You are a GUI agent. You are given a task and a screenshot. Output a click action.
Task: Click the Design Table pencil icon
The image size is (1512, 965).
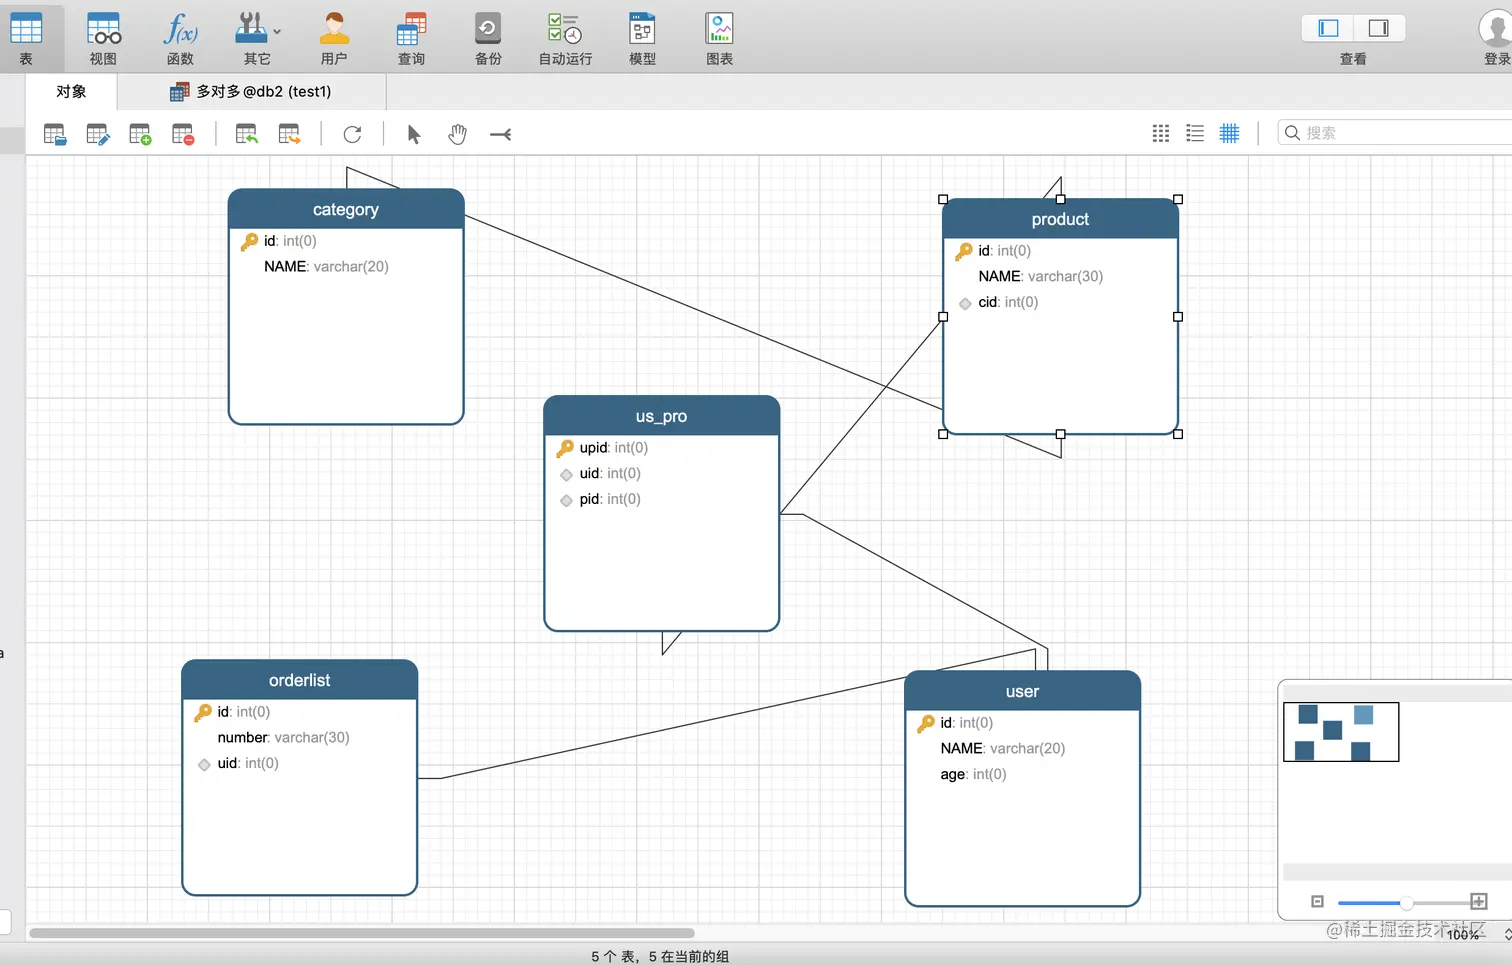[98, 134]
